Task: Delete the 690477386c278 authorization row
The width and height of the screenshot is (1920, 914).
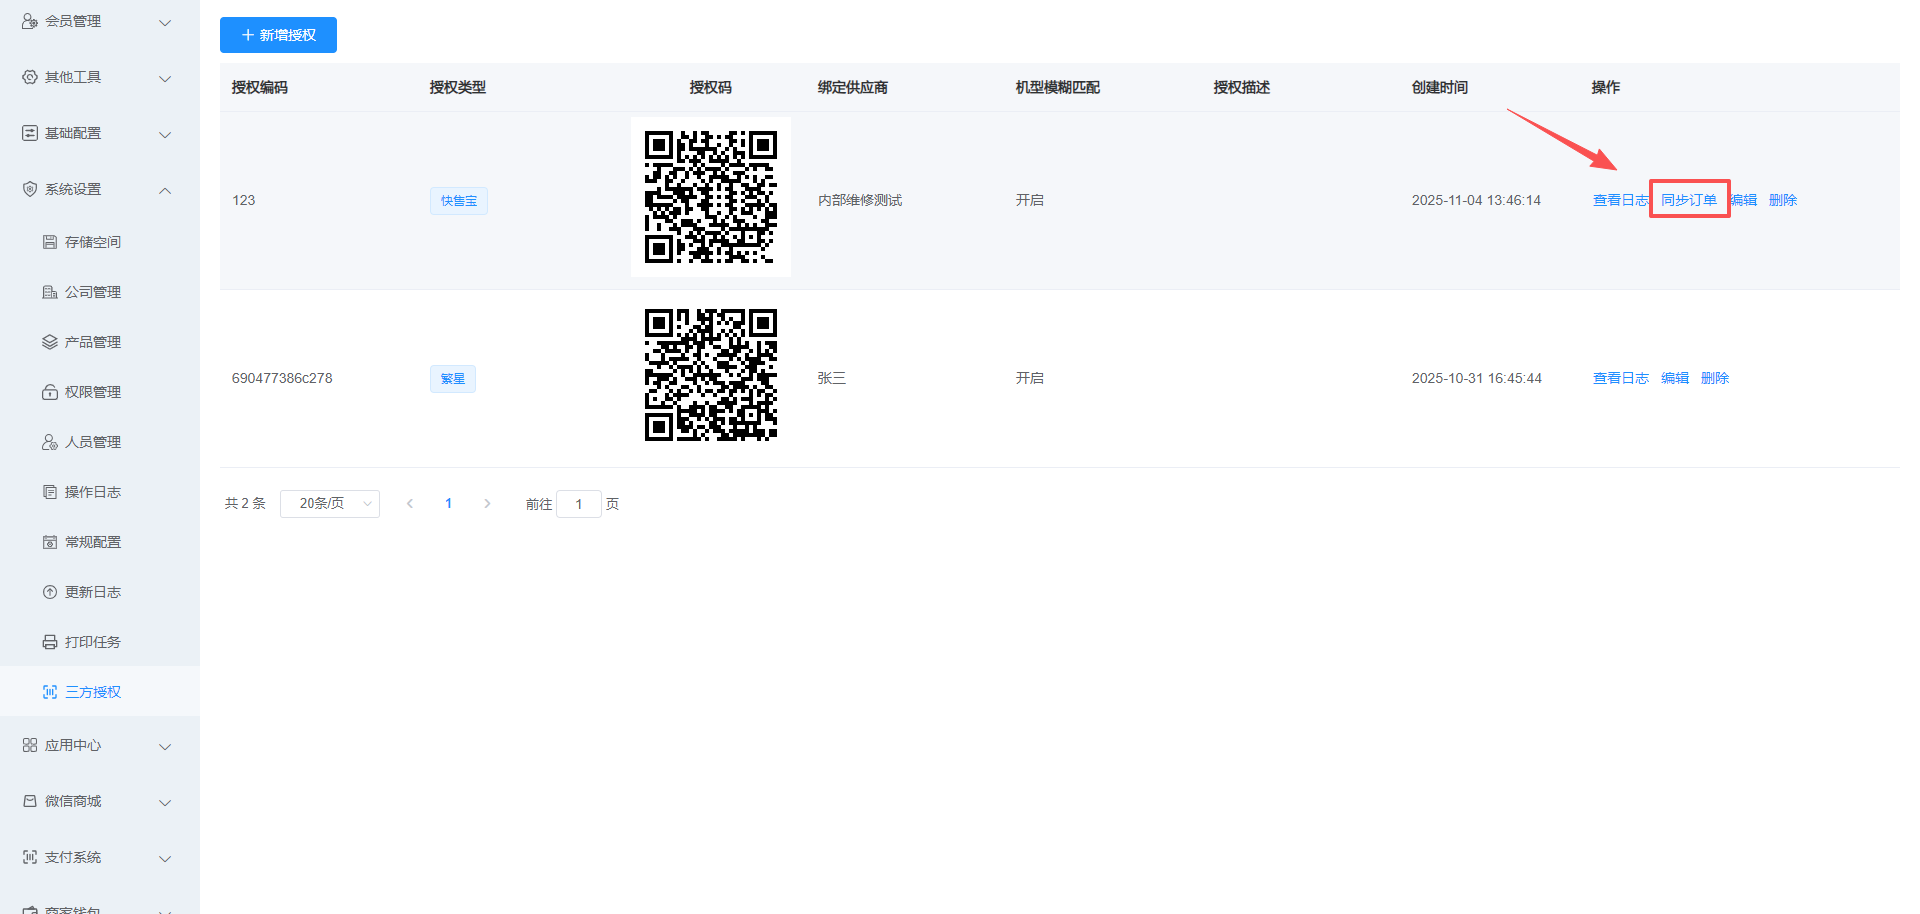Action: tap(1715, 378)
